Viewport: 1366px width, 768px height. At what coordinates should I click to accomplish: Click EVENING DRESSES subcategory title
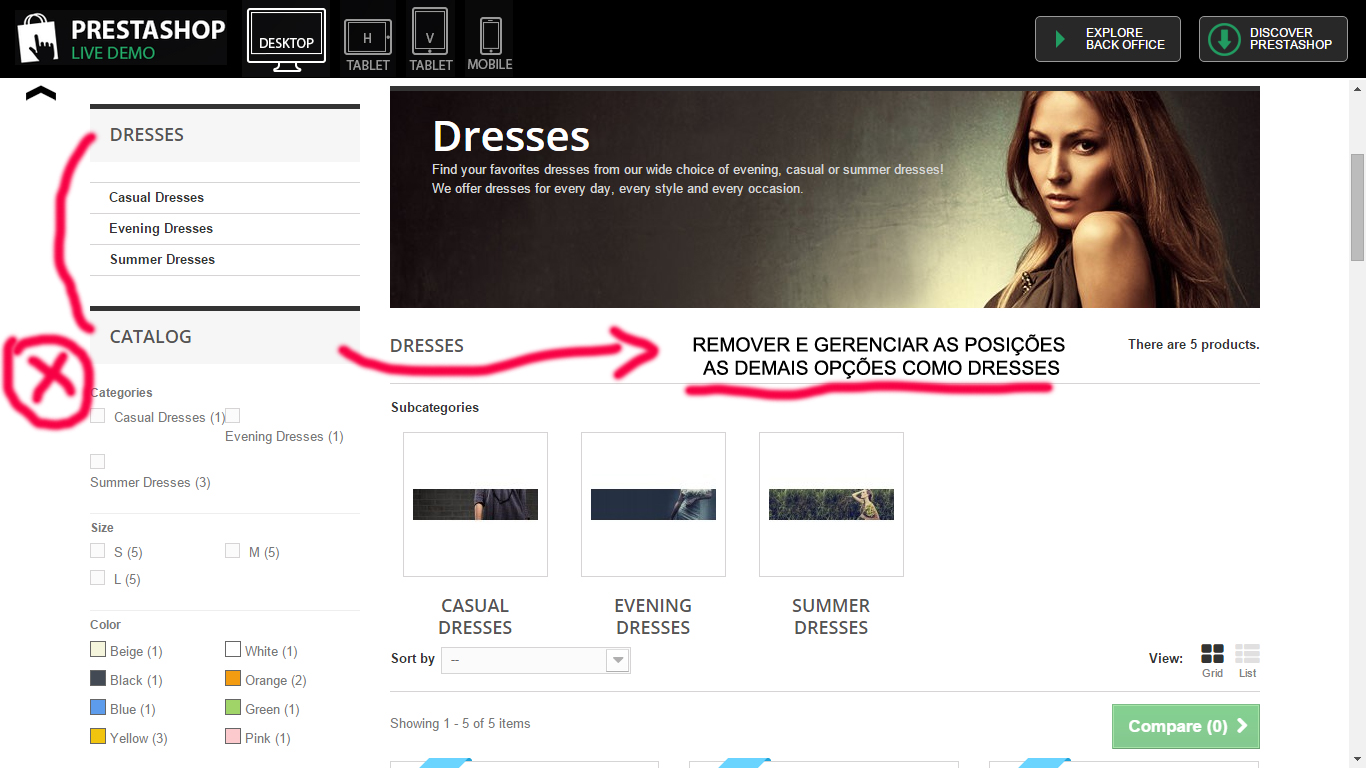point(653,617)
